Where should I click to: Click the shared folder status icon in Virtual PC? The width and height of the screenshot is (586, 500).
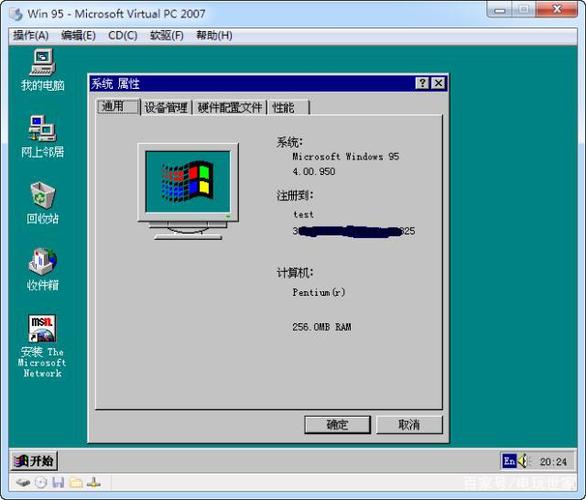pos(76,483)
